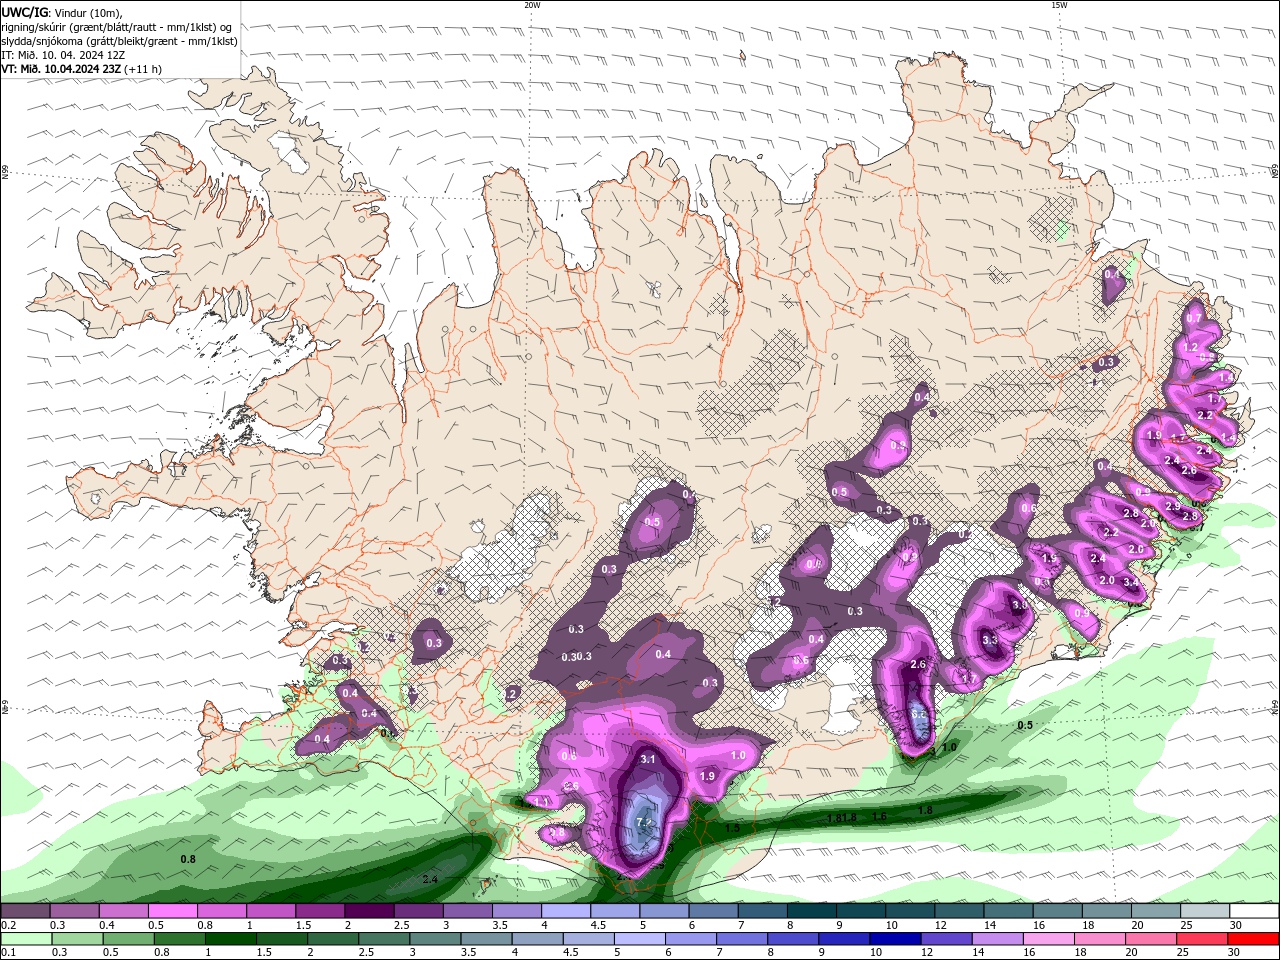1280x960 pixels.
Task: Click the 2 swatch in lower rain legend
Action: coord(332,939)
